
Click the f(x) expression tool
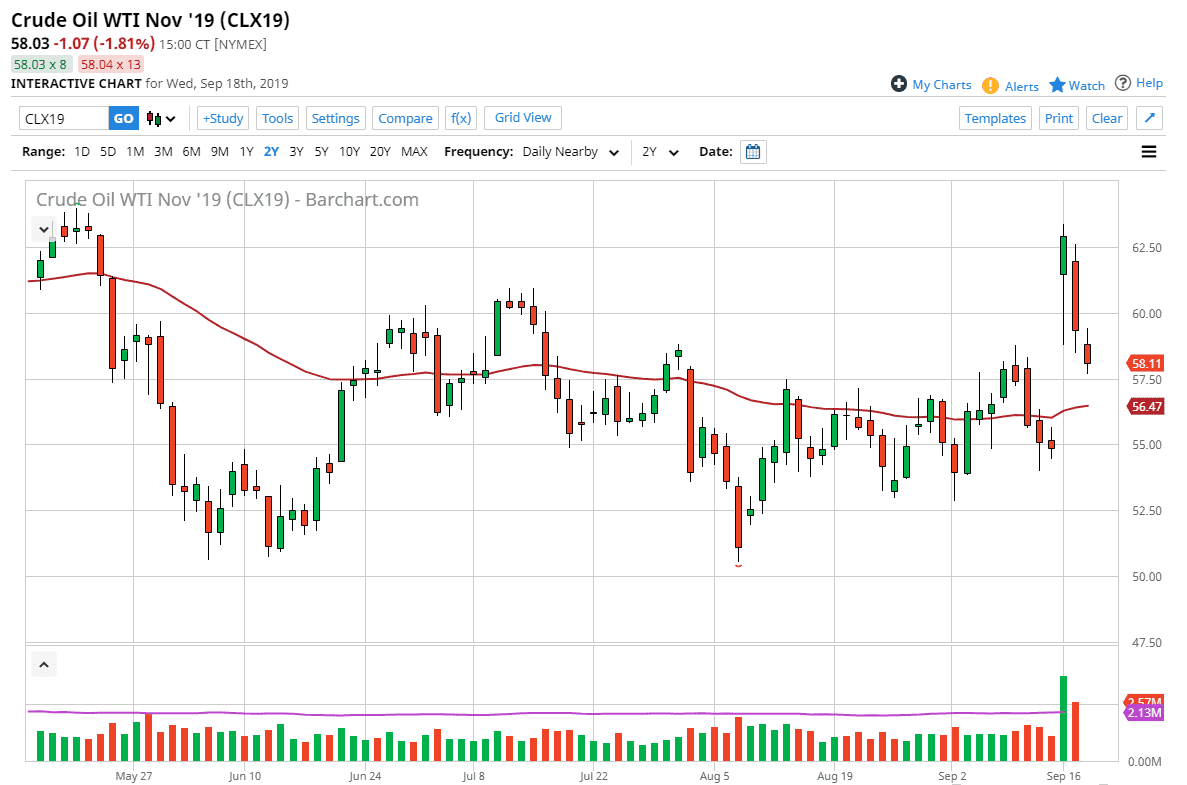460,118
